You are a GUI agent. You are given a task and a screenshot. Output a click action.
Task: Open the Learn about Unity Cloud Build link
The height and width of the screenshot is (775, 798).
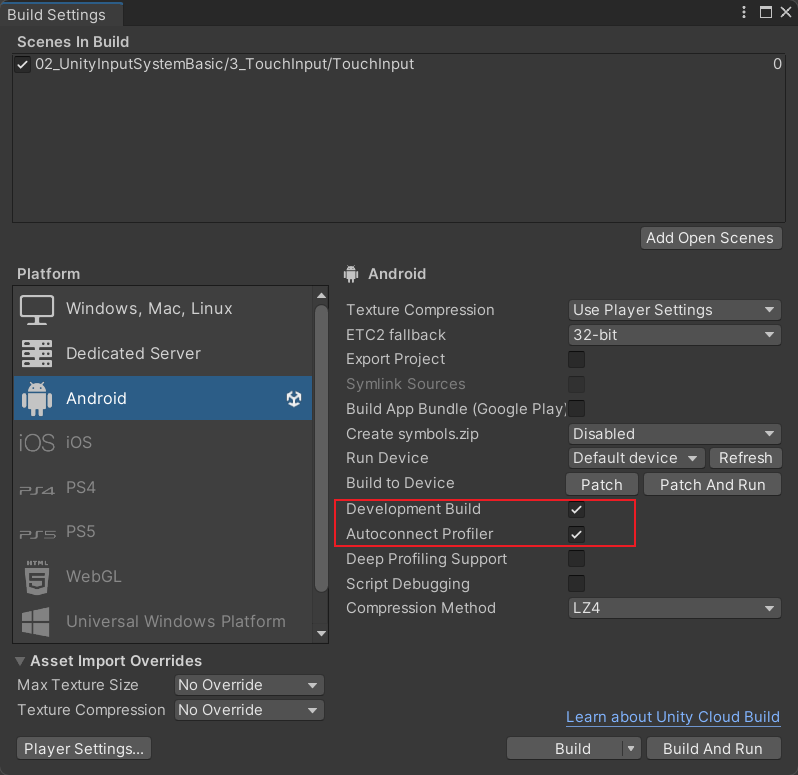click(x=672, y=717)
